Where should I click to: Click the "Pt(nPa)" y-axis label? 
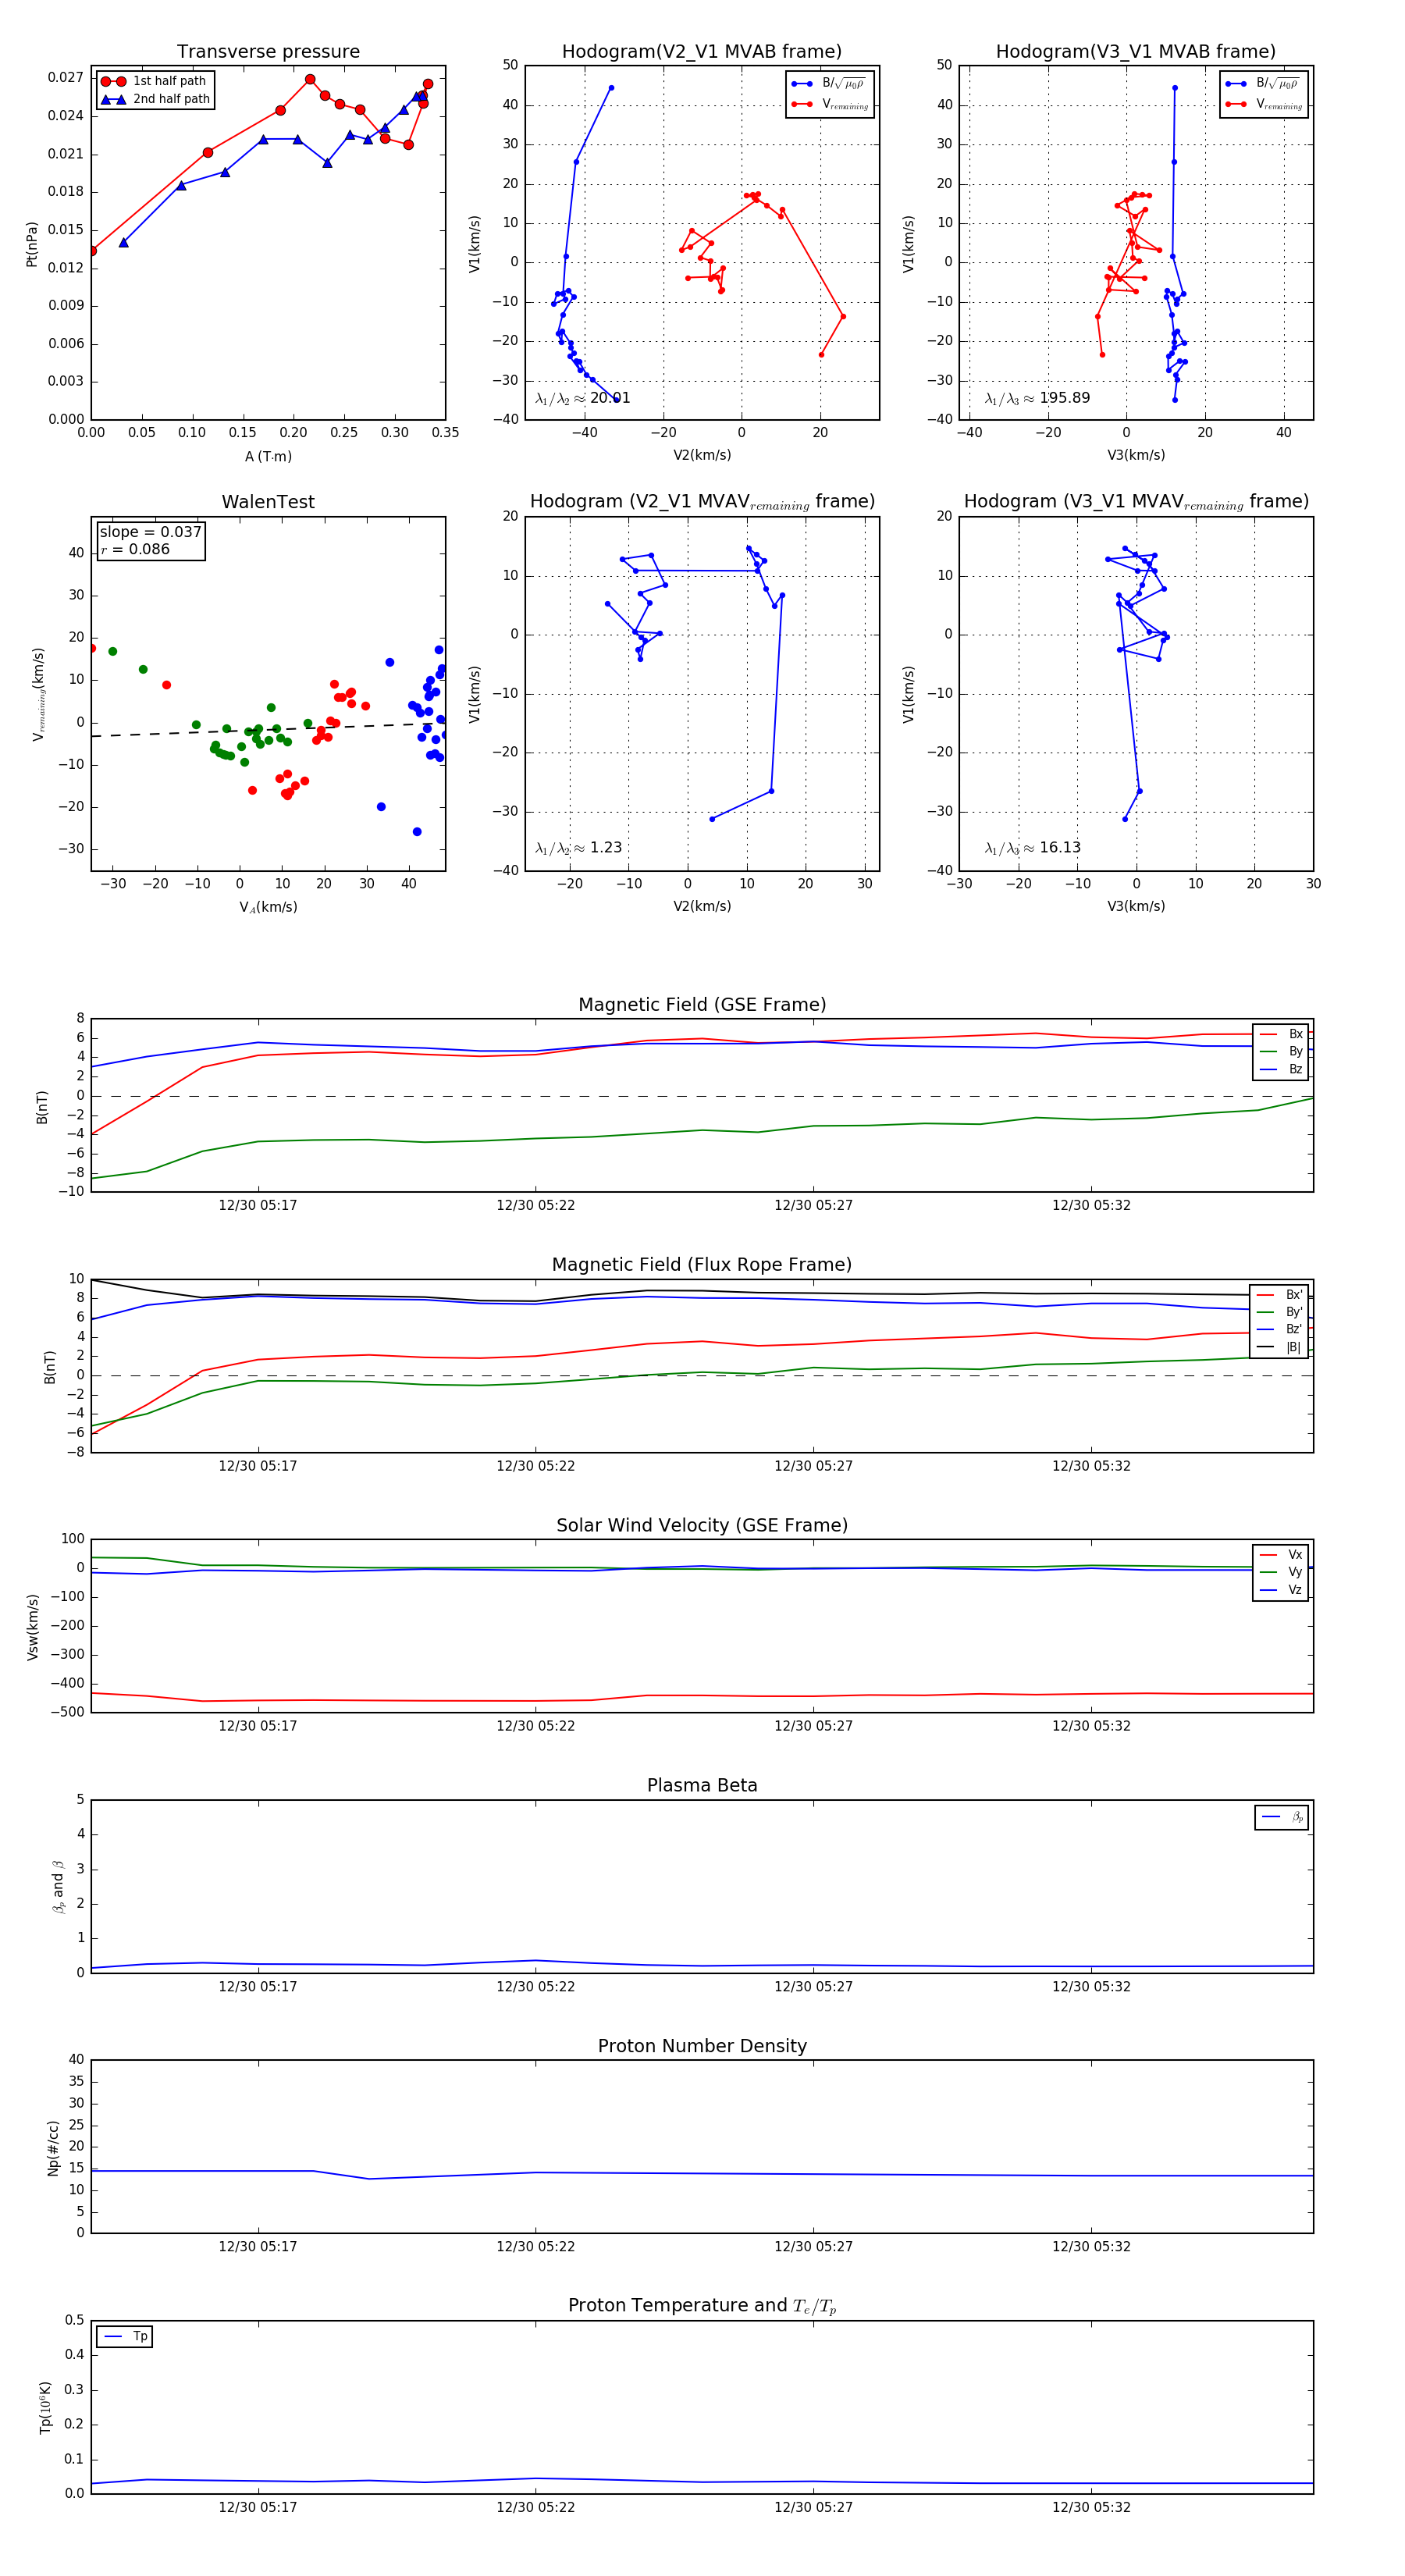coord(32,244)
